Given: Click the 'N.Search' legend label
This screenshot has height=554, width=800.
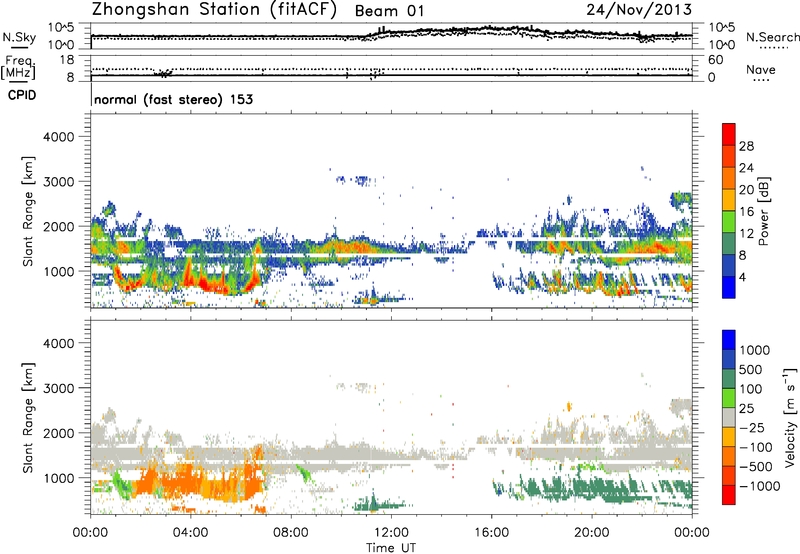Looking at the screenshot, I should [772, 37].
